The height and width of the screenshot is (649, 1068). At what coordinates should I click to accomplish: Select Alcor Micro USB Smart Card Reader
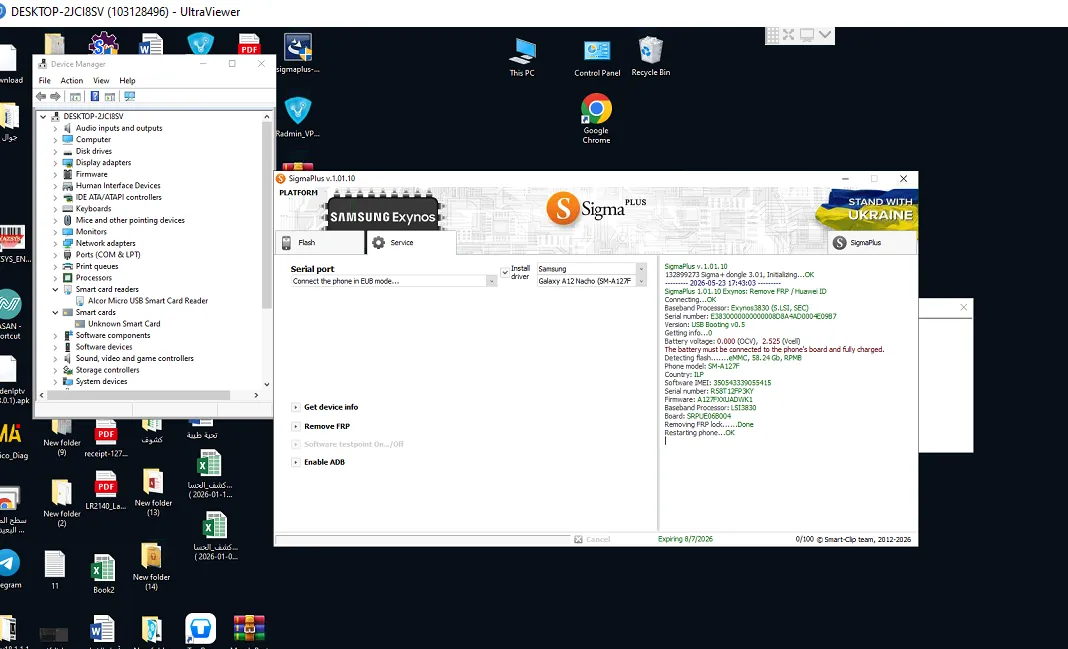147,301
